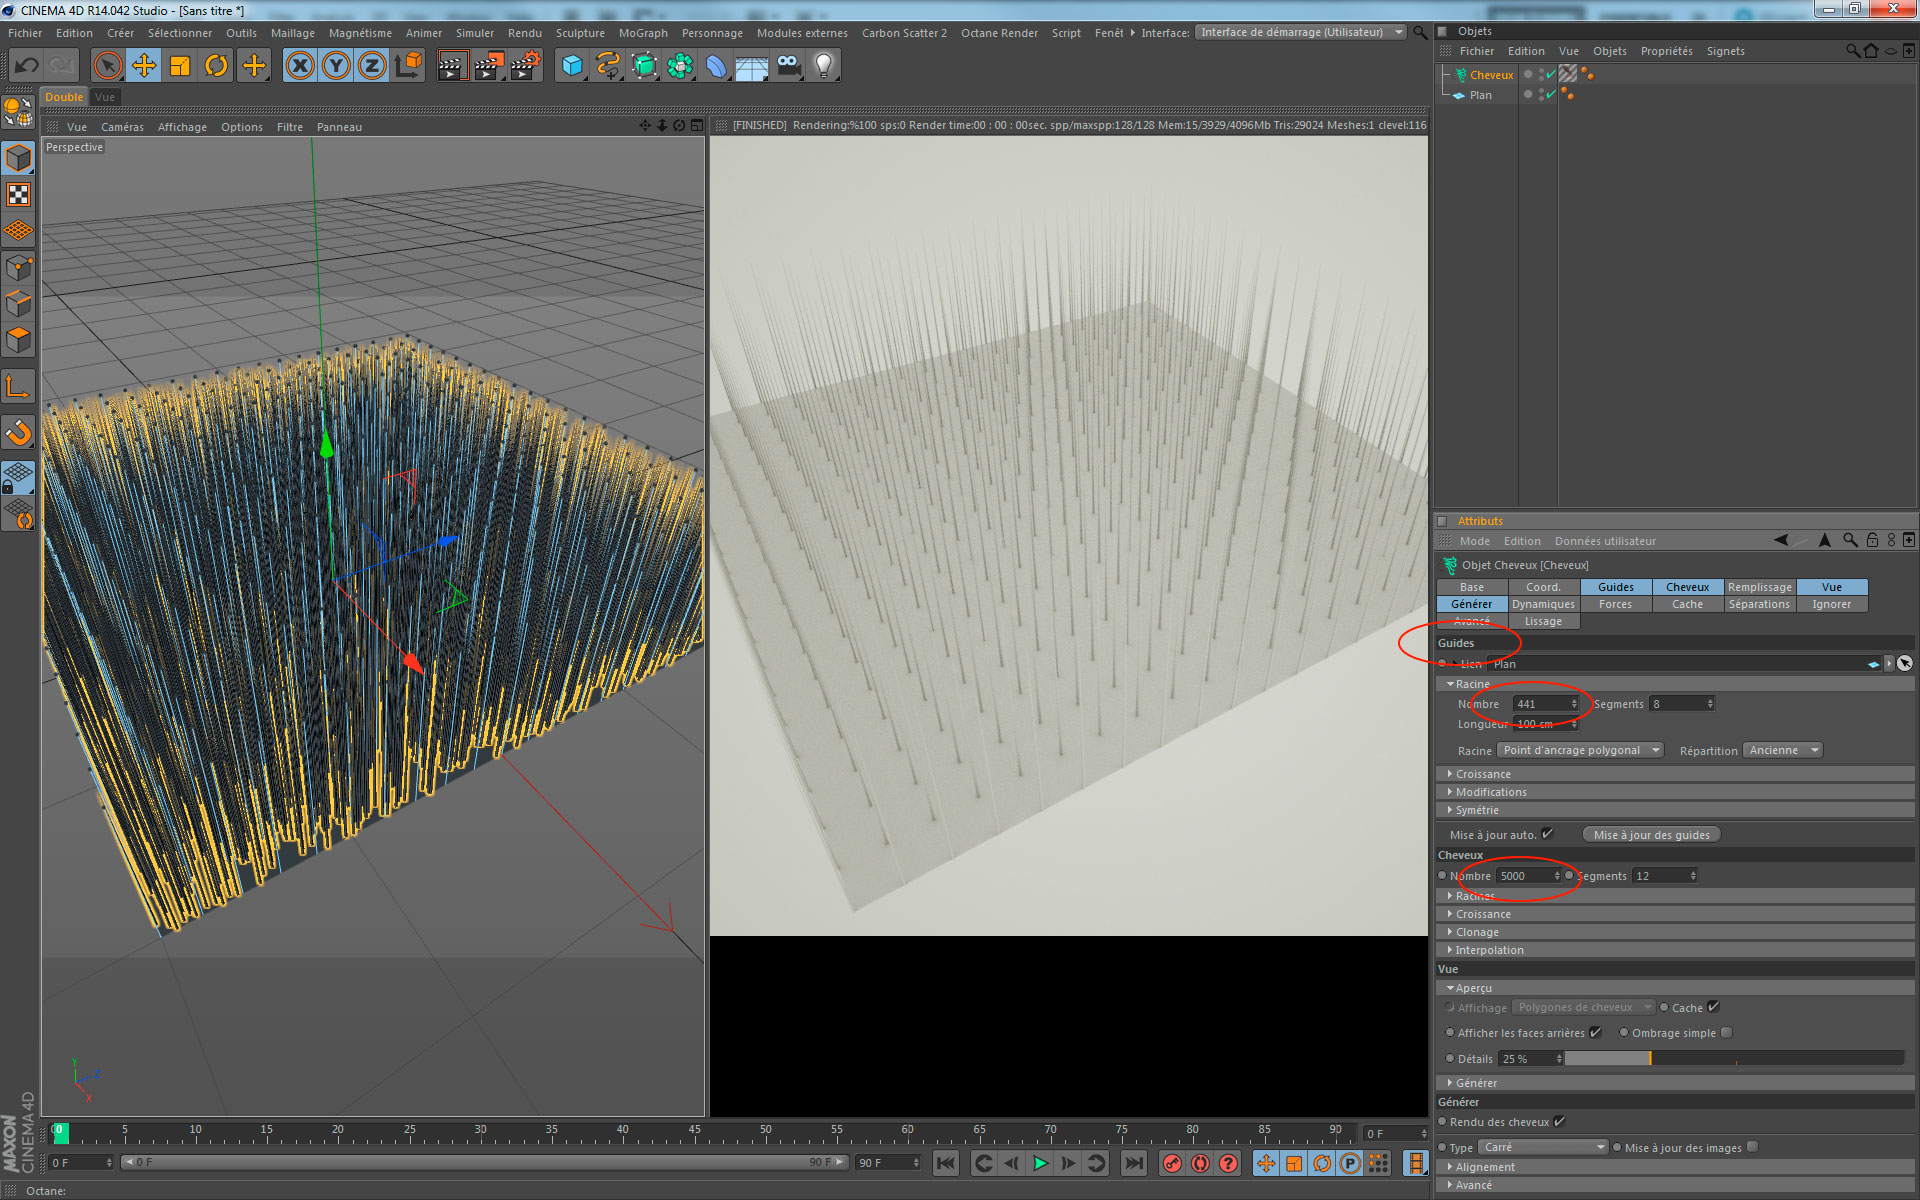
Task: Click the Camera object icon
Action: pos(788,66)
